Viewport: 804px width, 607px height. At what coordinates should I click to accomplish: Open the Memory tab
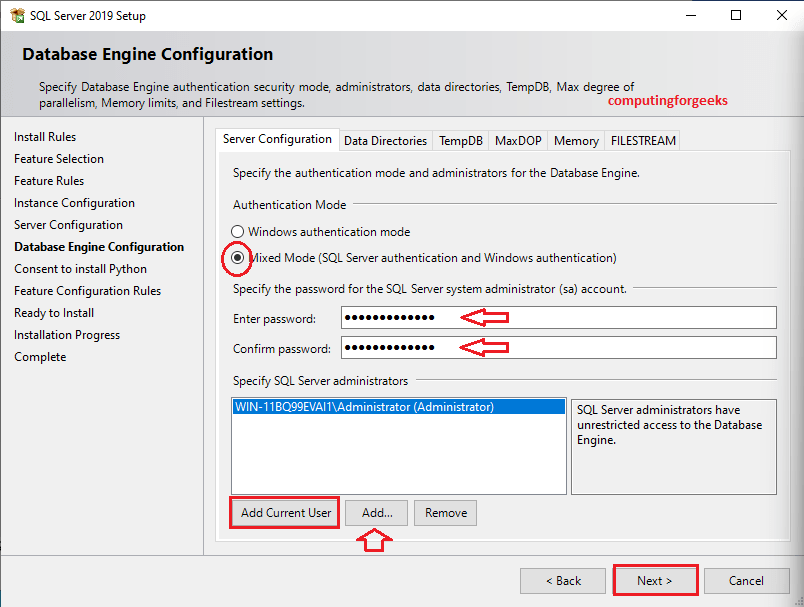click(575, 140)
